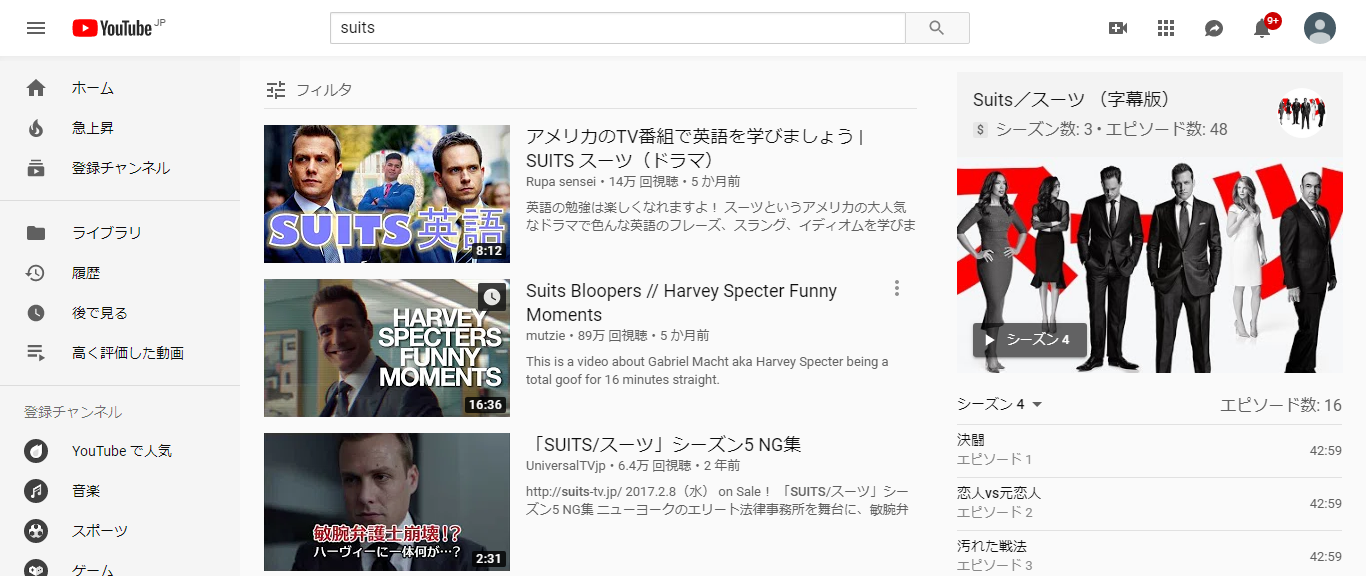Screen dimensions: 1366x576
Task: Open YouTube apps grid icon
Action: 1166,28
